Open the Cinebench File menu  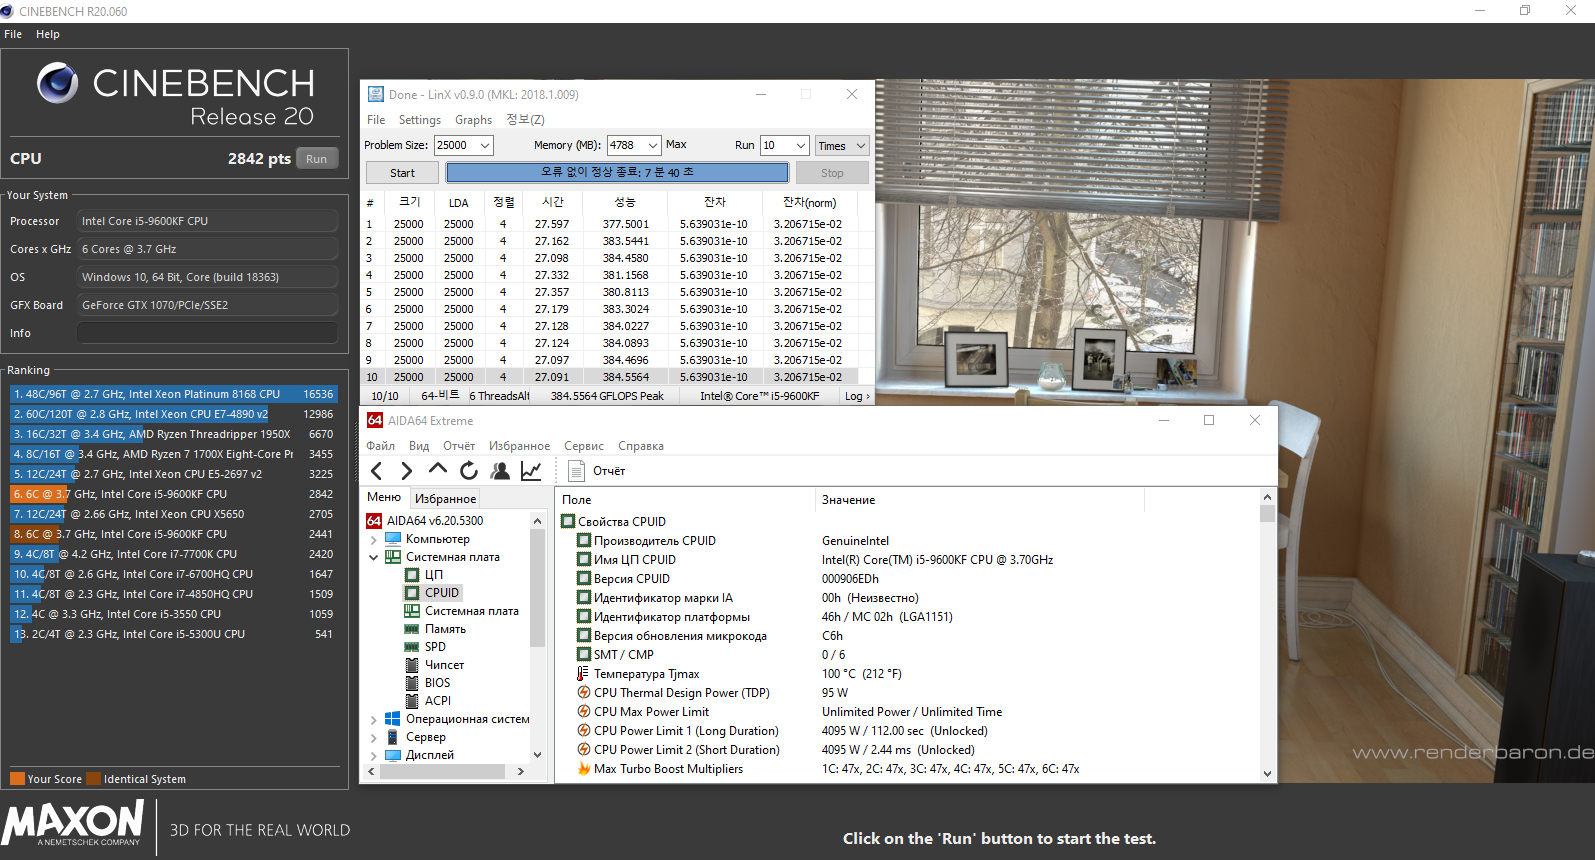tap(13, 34)
